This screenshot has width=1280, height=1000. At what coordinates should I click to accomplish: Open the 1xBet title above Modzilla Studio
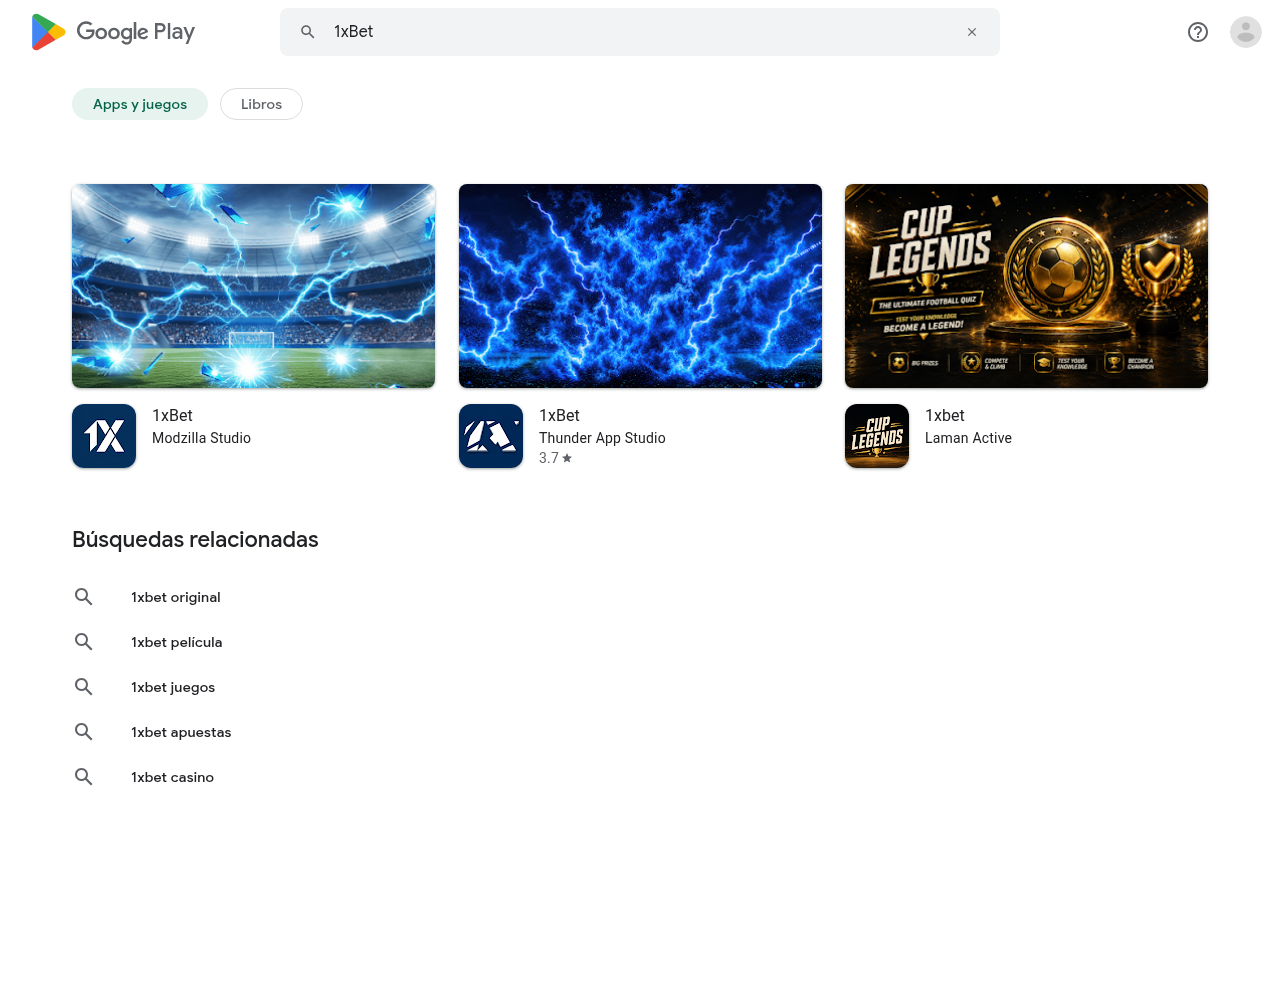(x=172, y=415)
